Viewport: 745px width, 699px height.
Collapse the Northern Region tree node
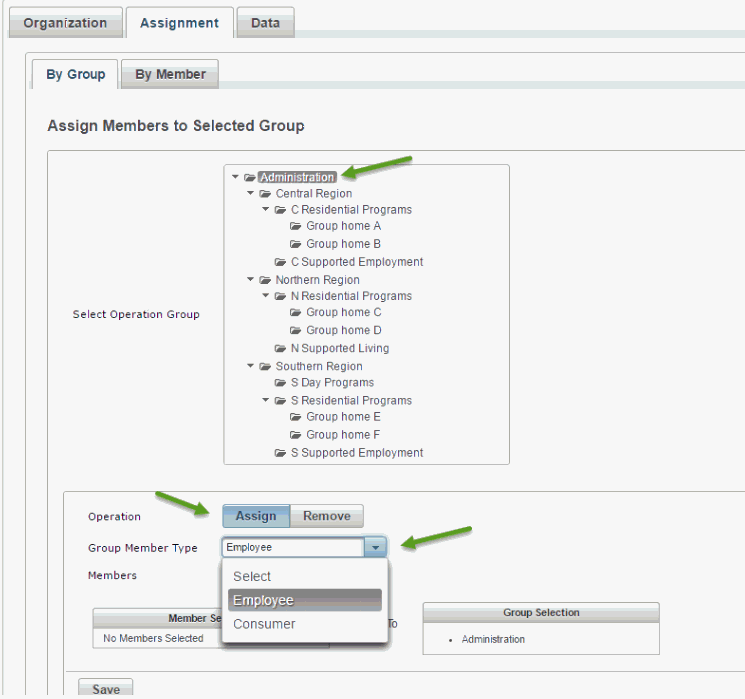251,280
